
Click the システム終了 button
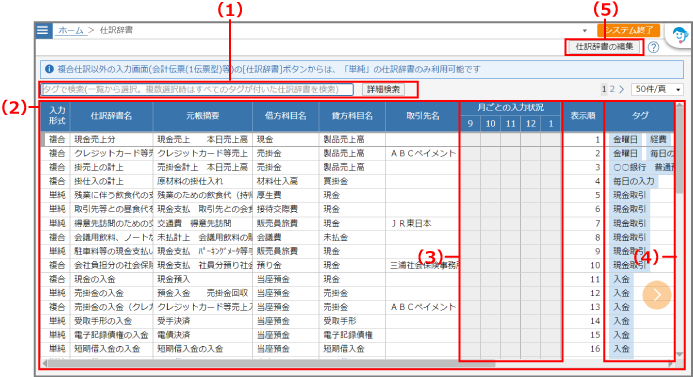628,30
